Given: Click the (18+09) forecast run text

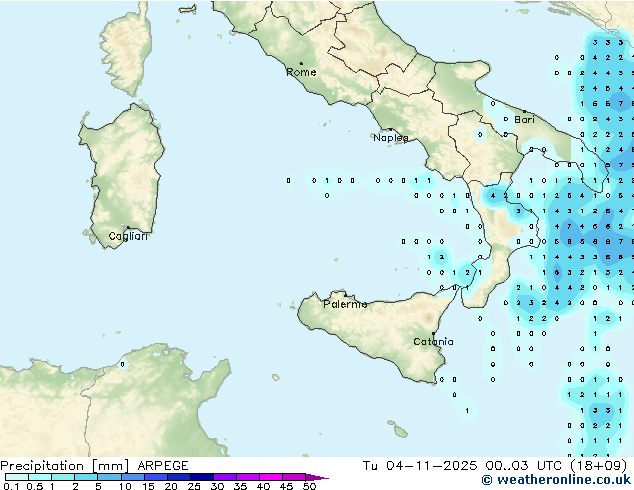Looking at the screenshot, I should click(598, 466).
